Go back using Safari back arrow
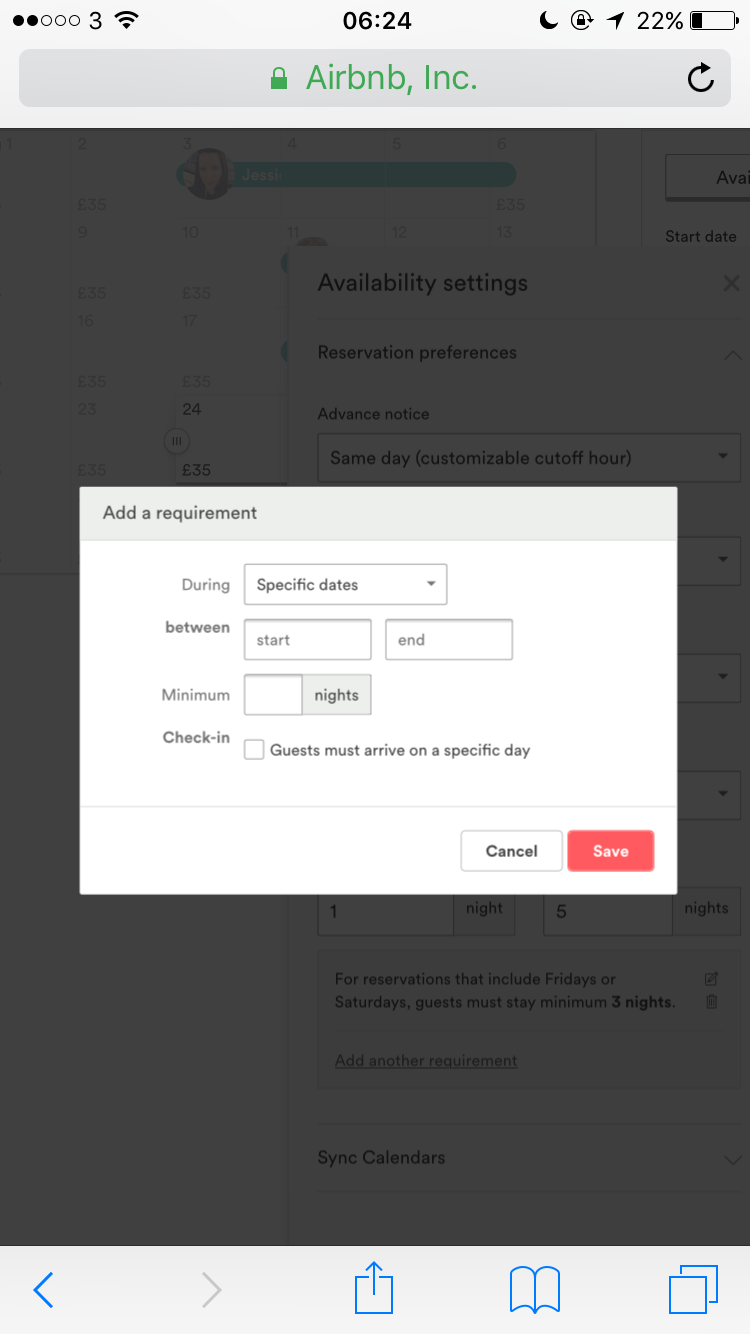 (43, 1290)
